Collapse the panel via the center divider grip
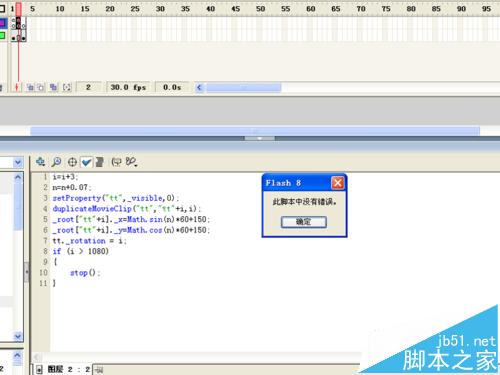Viewport: 500px width, 375px height. point(259,138)
